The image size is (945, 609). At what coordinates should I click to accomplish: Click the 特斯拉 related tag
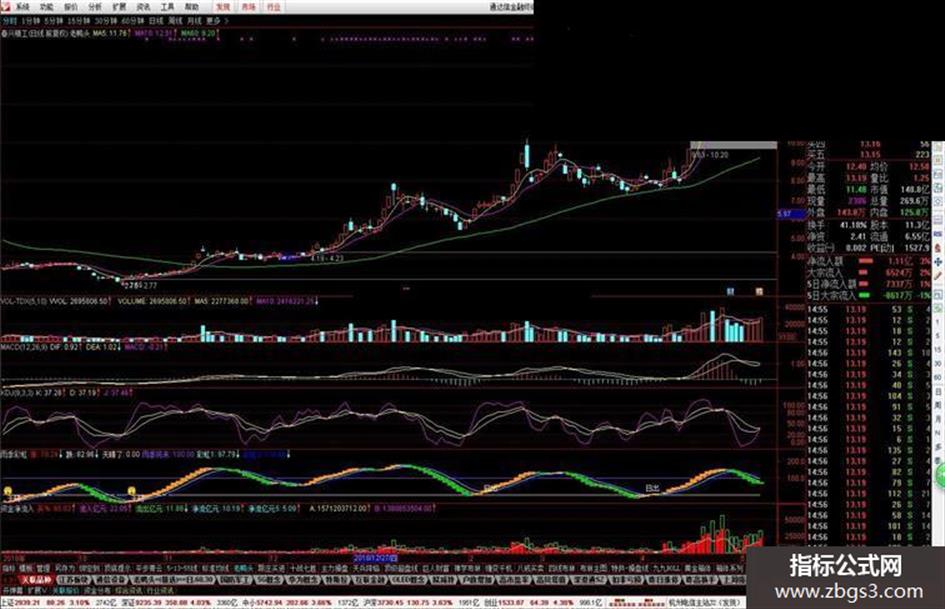[335, 580]
